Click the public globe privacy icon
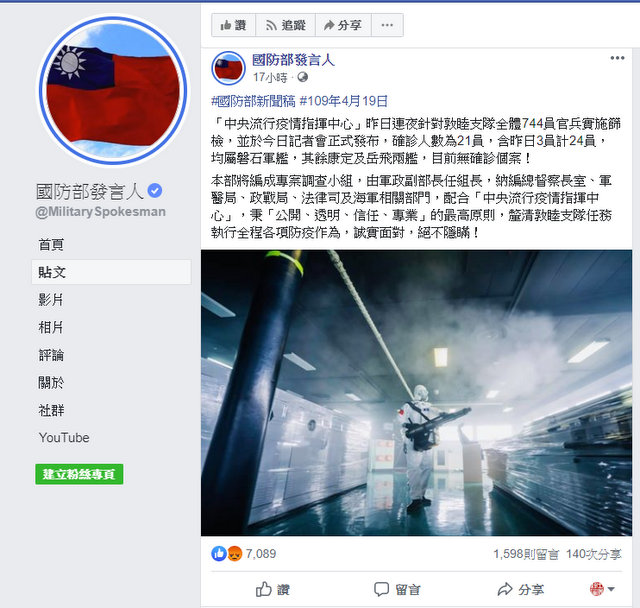This screenshot has width=640, height=608. click(x=302, y=77)
